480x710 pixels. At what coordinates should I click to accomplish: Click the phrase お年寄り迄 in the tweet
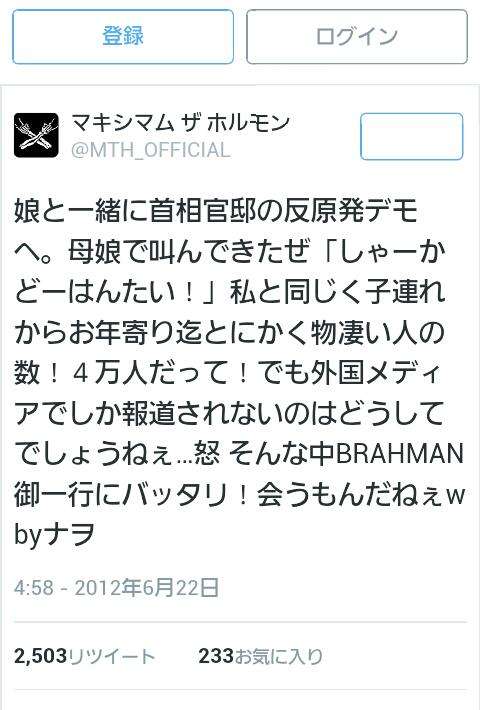137,333
